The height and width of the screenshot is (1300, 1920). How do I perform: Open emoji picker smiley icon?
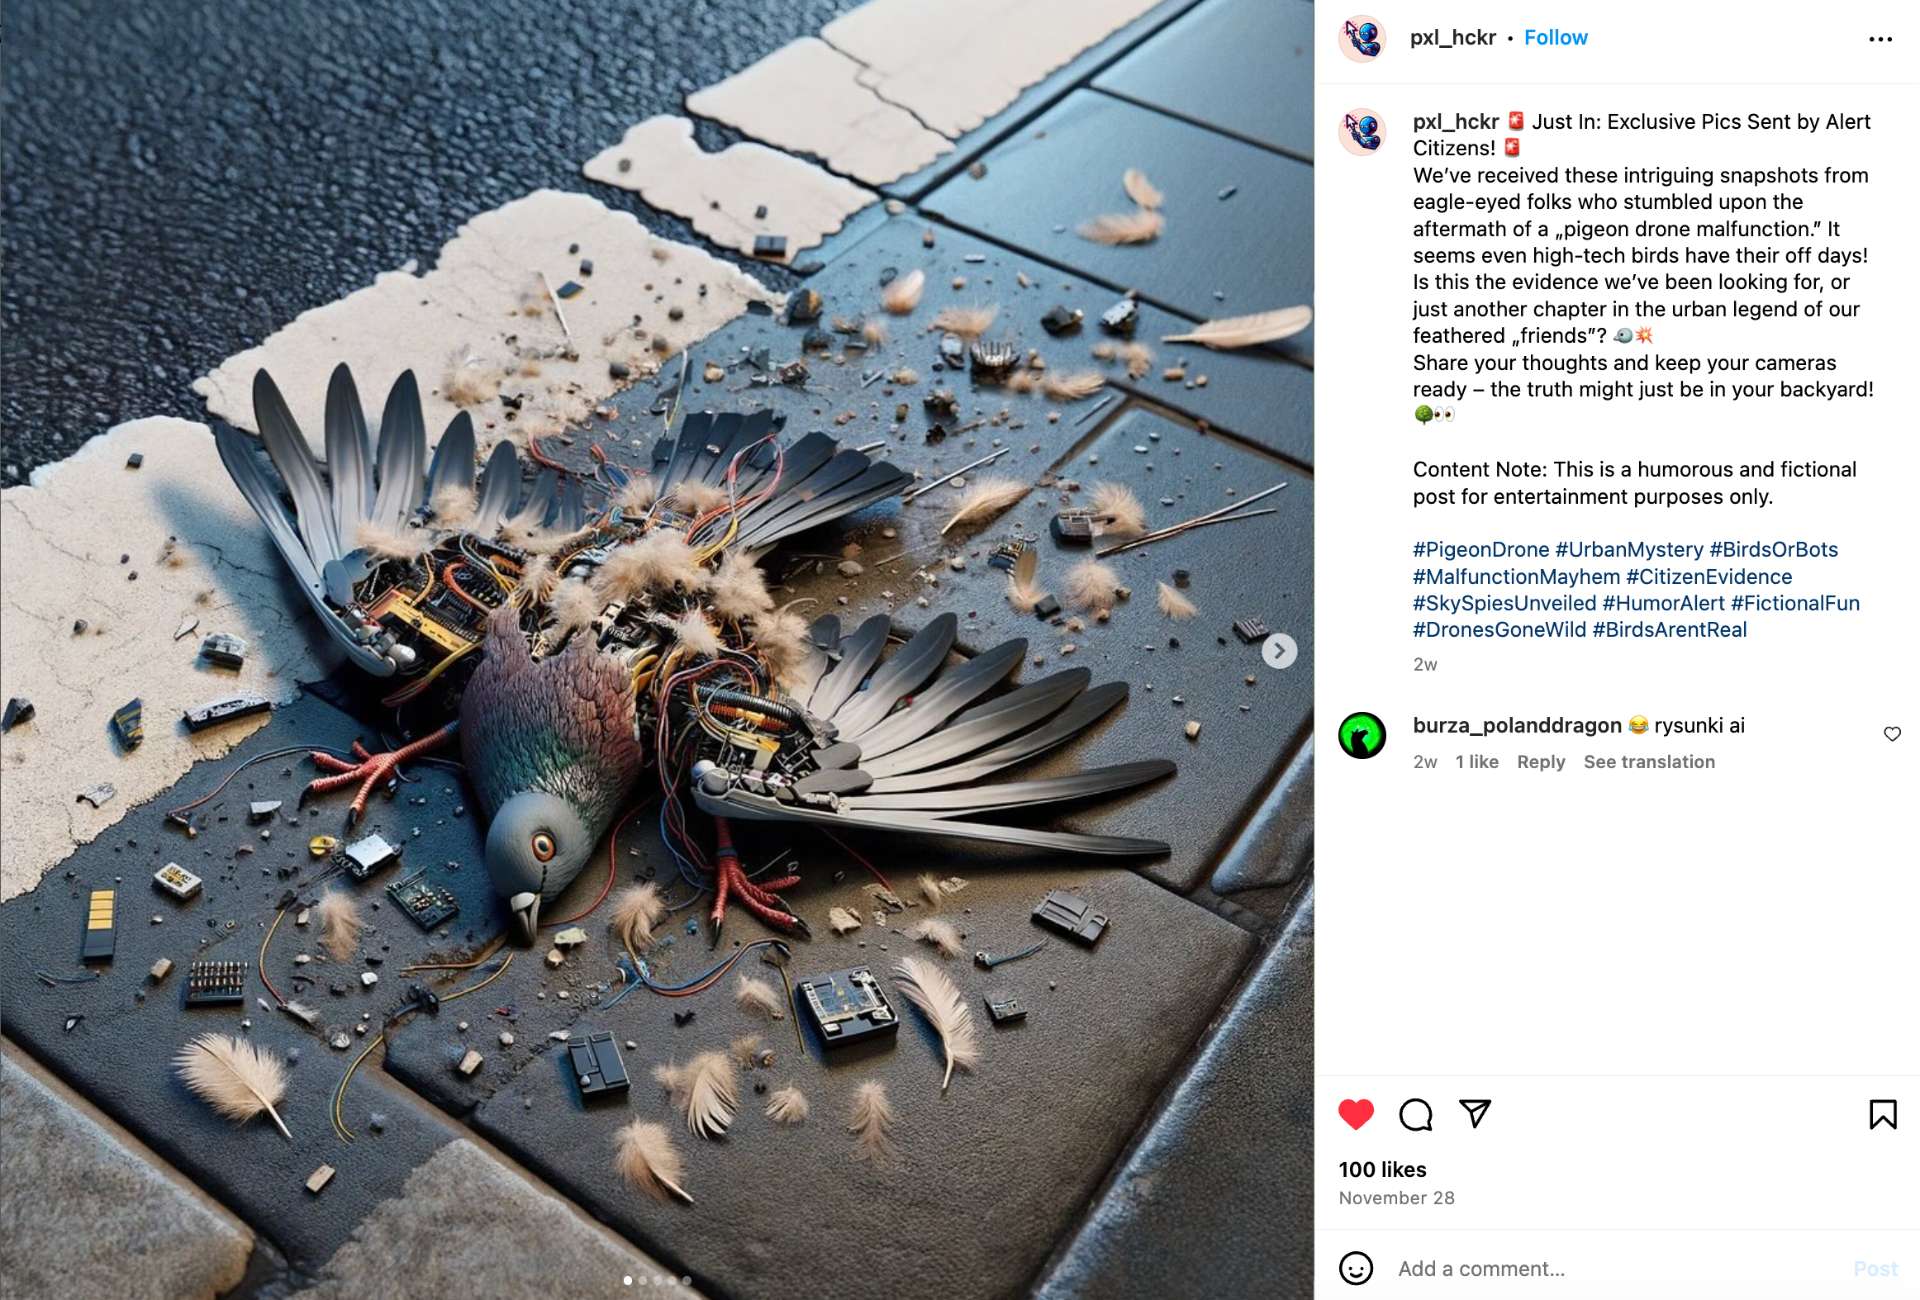[x=1356, y=1268]
